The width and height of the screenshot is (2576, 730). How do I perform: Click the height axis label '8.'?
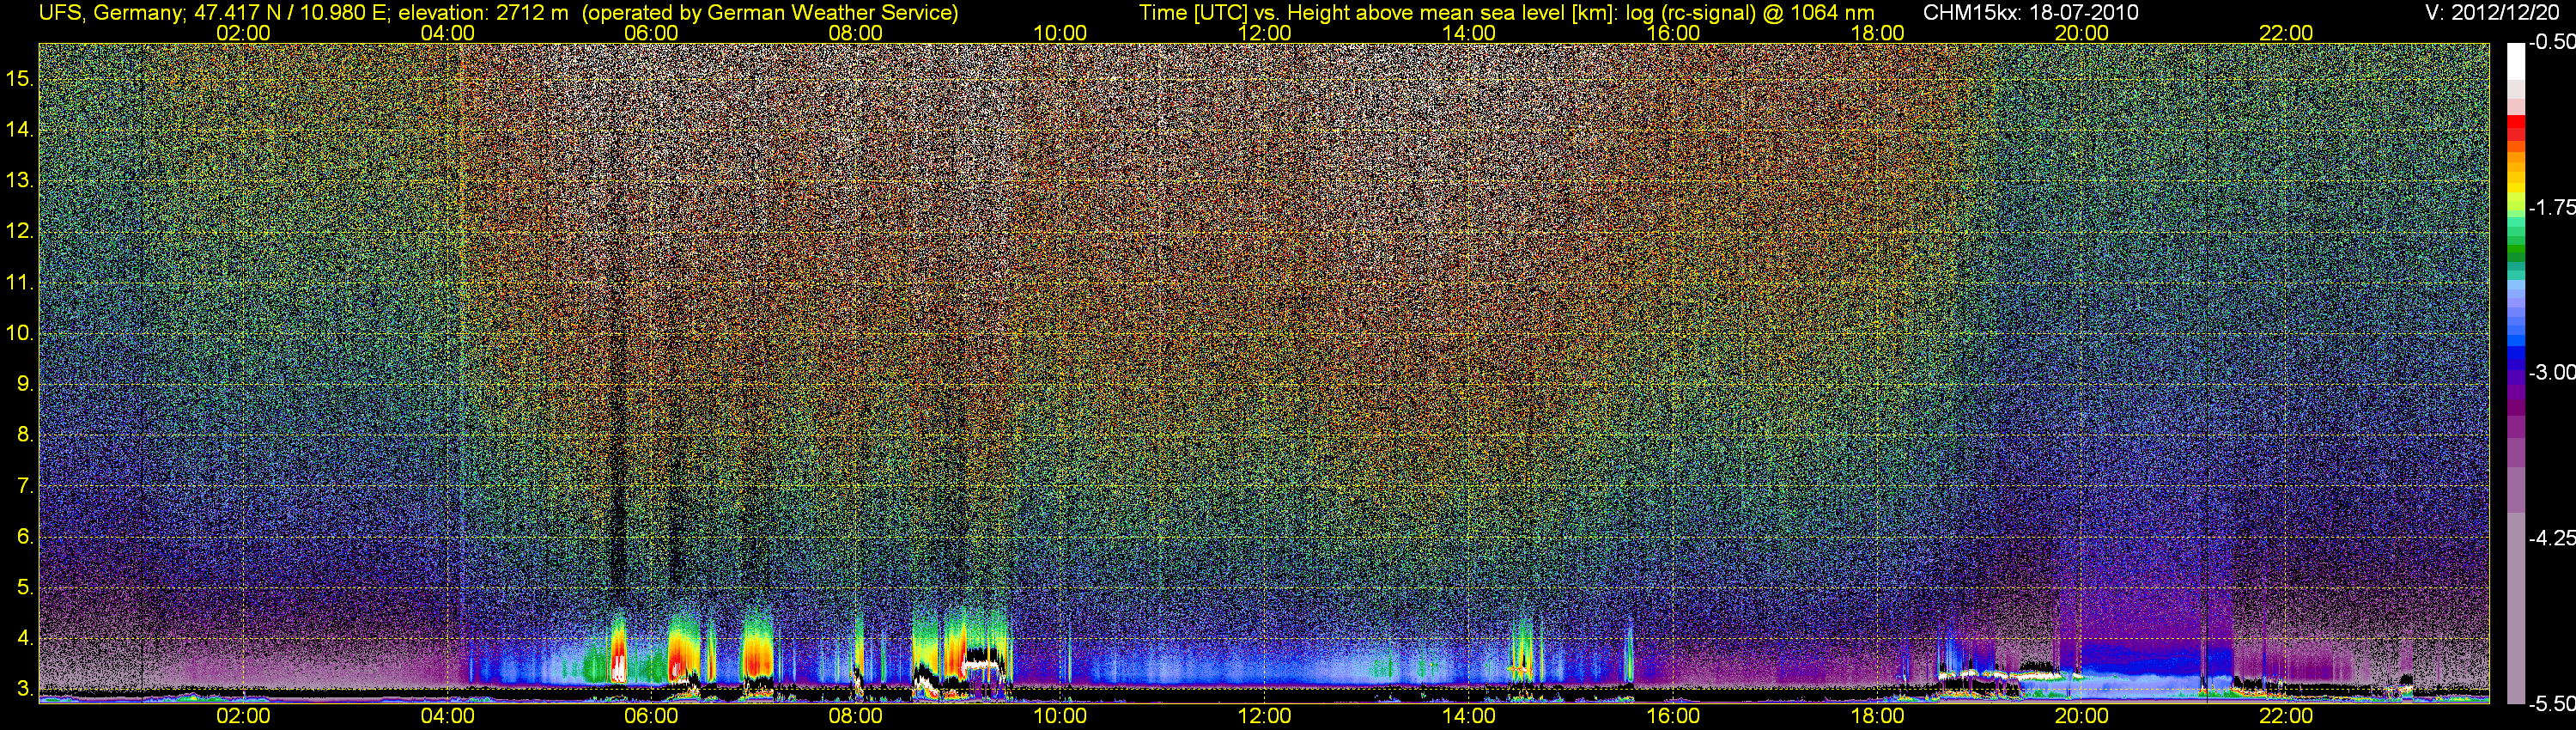[25, 434]
